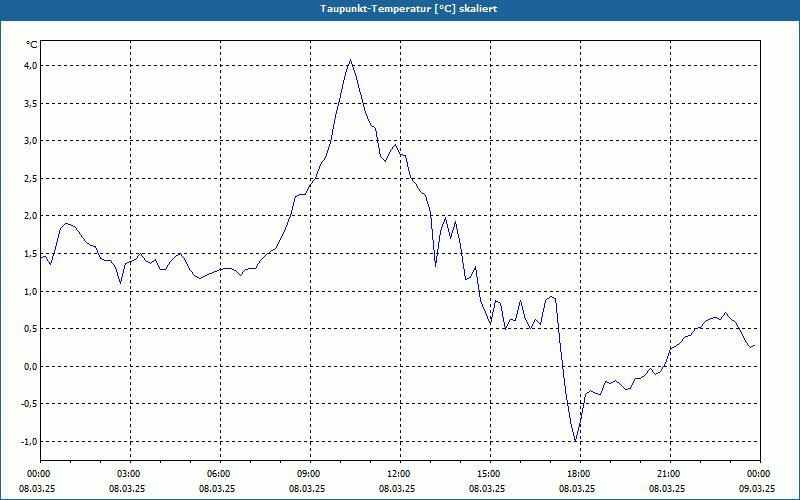Click the 03:00 time label

131,474
